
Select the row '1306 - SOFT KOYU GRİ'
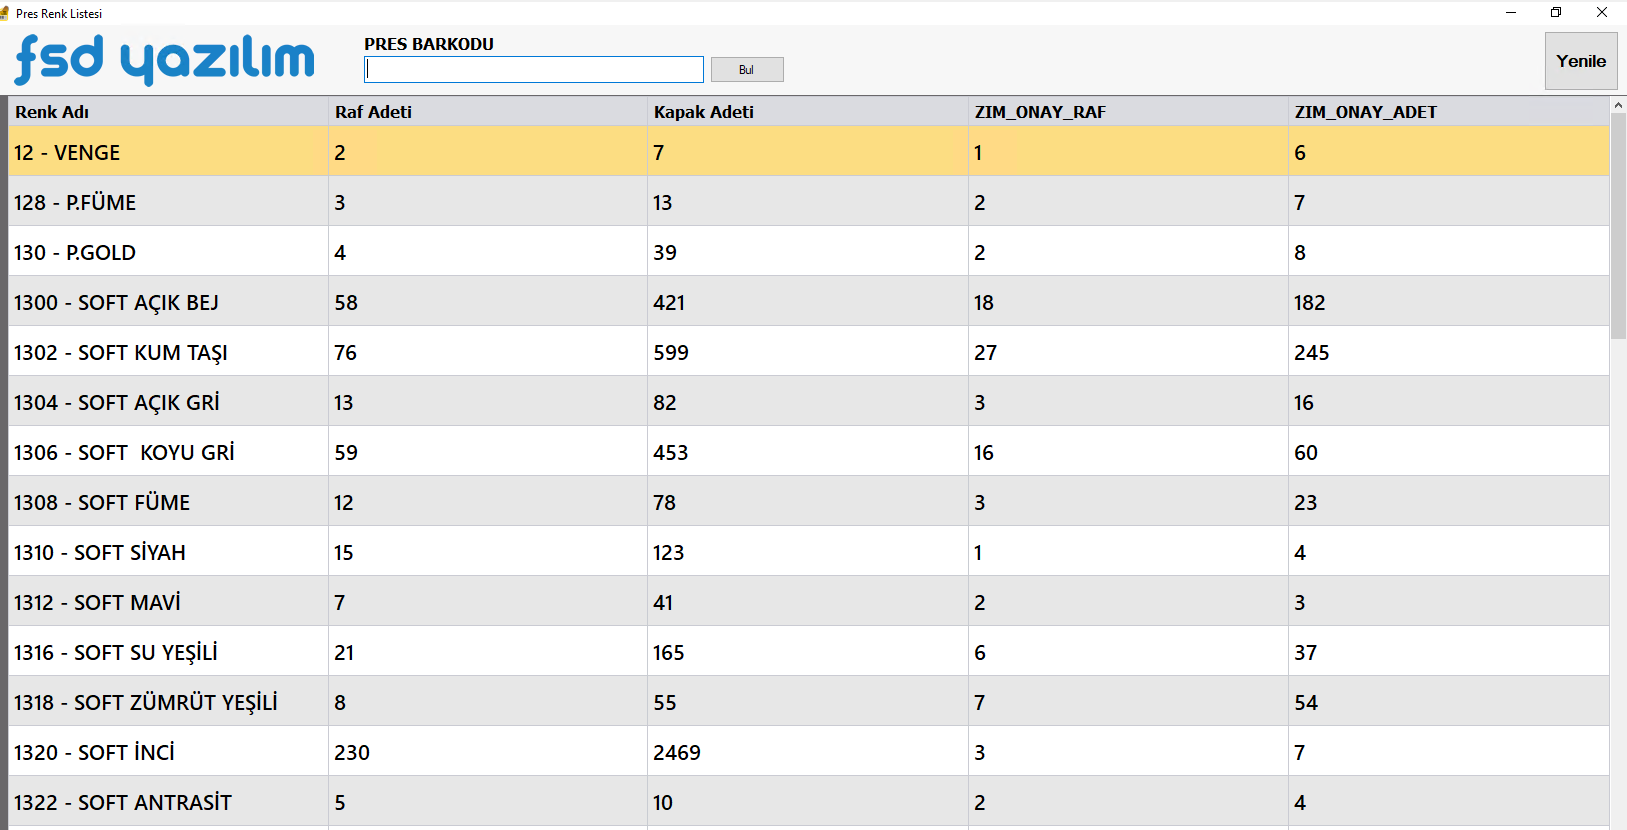[x=809, y=451]
